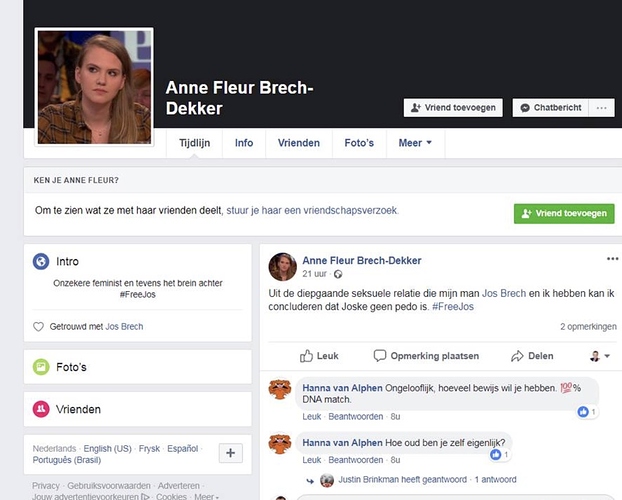Click Hanna van Alphen's avatar on second comment
This screenshot has height=500, width=622.
coord(280,444)
